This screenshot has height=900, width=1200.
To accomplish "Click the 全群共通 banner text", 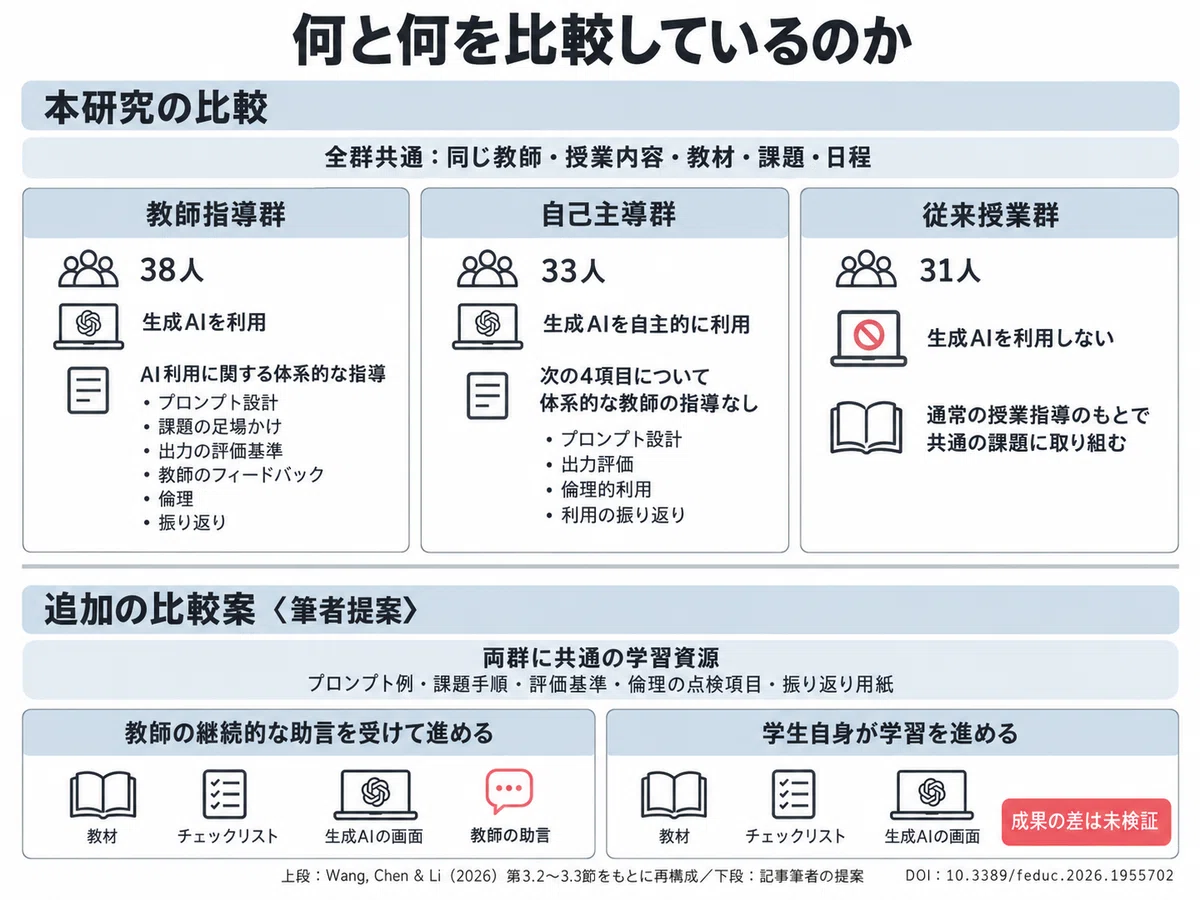I will point(598,157).
